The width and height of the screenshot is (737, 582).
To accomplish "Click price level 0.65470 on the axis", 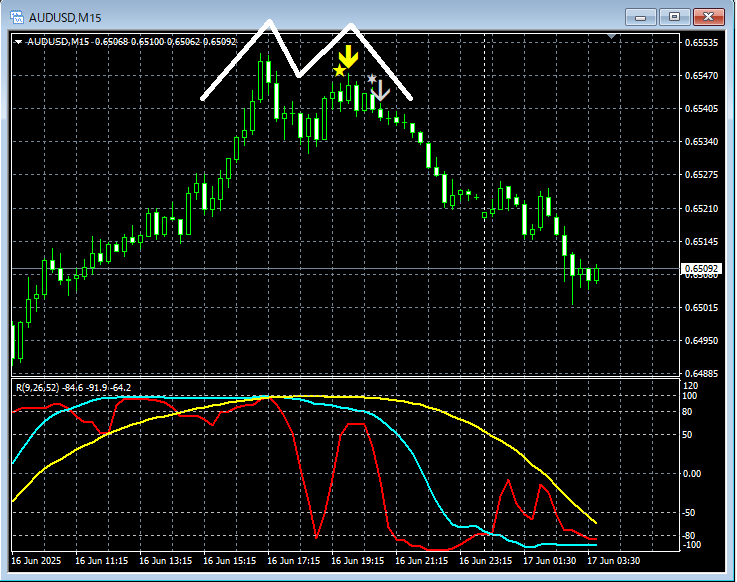I will pos(701,75).
